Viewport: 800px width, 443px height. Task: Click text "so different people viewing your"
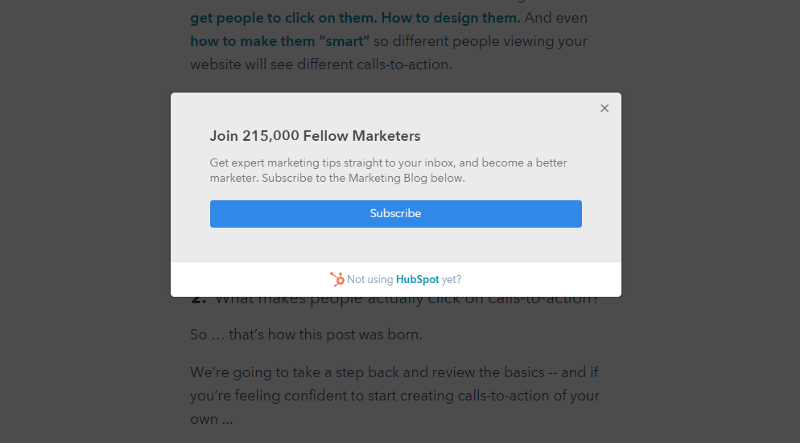click(x=482, y=41)
